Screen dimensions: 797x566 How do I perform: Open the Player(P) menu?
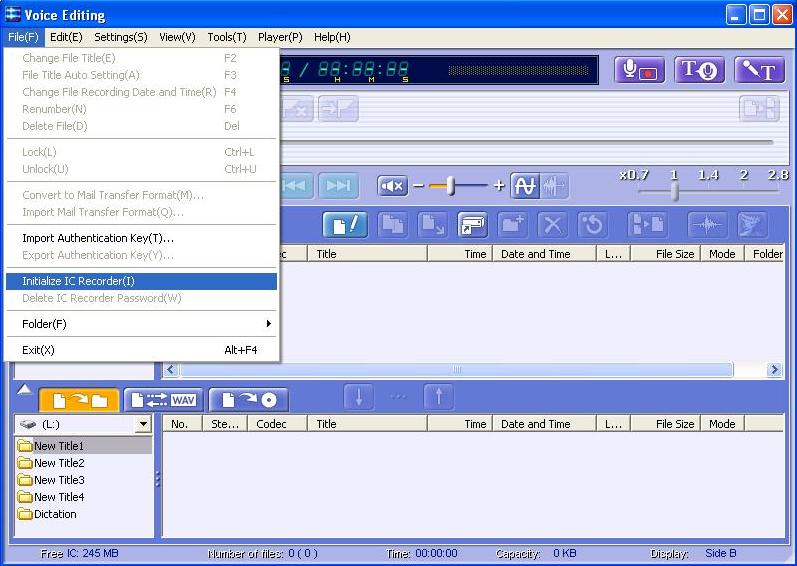280,37
